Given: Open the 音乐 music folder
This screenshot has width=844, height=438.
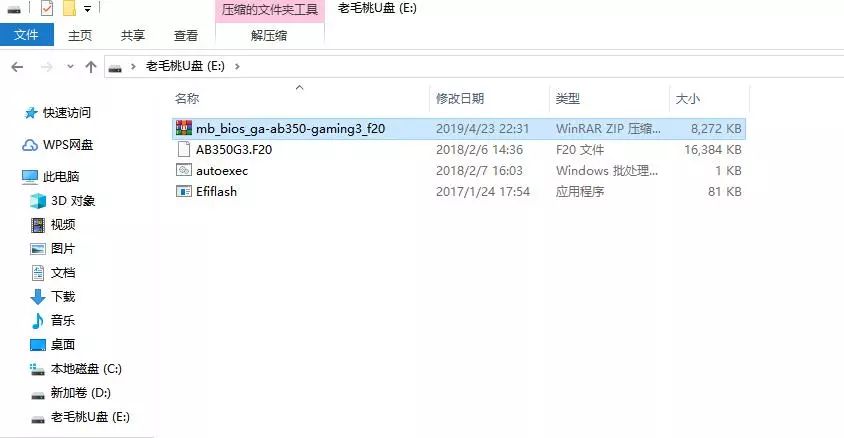Looking at the screenshot, I should coord(53,321).
